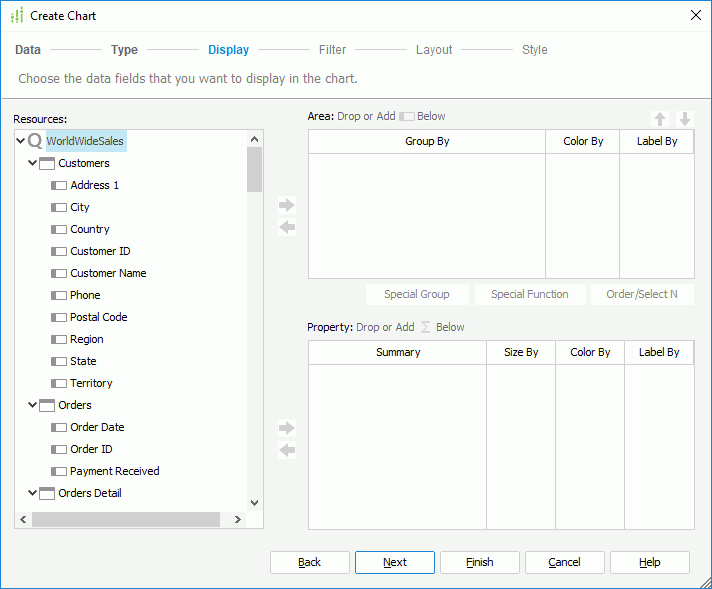
Task: Cancel the Create Chart dialog
Action: [x=564, y=562]
